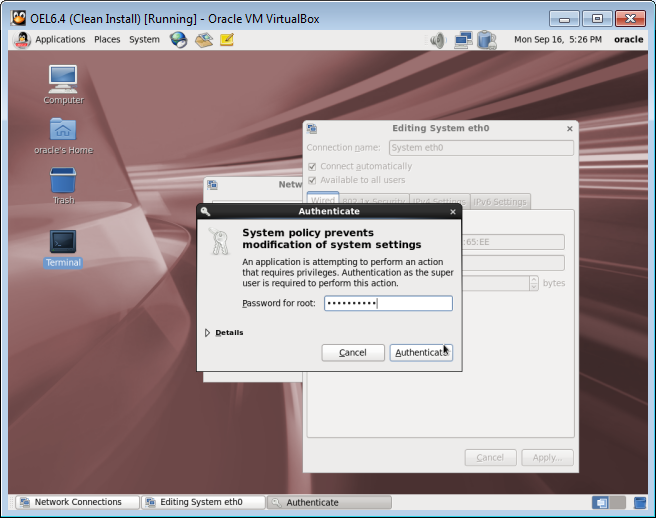Switch to the IPv6 Settings tab

pos(500,202)
